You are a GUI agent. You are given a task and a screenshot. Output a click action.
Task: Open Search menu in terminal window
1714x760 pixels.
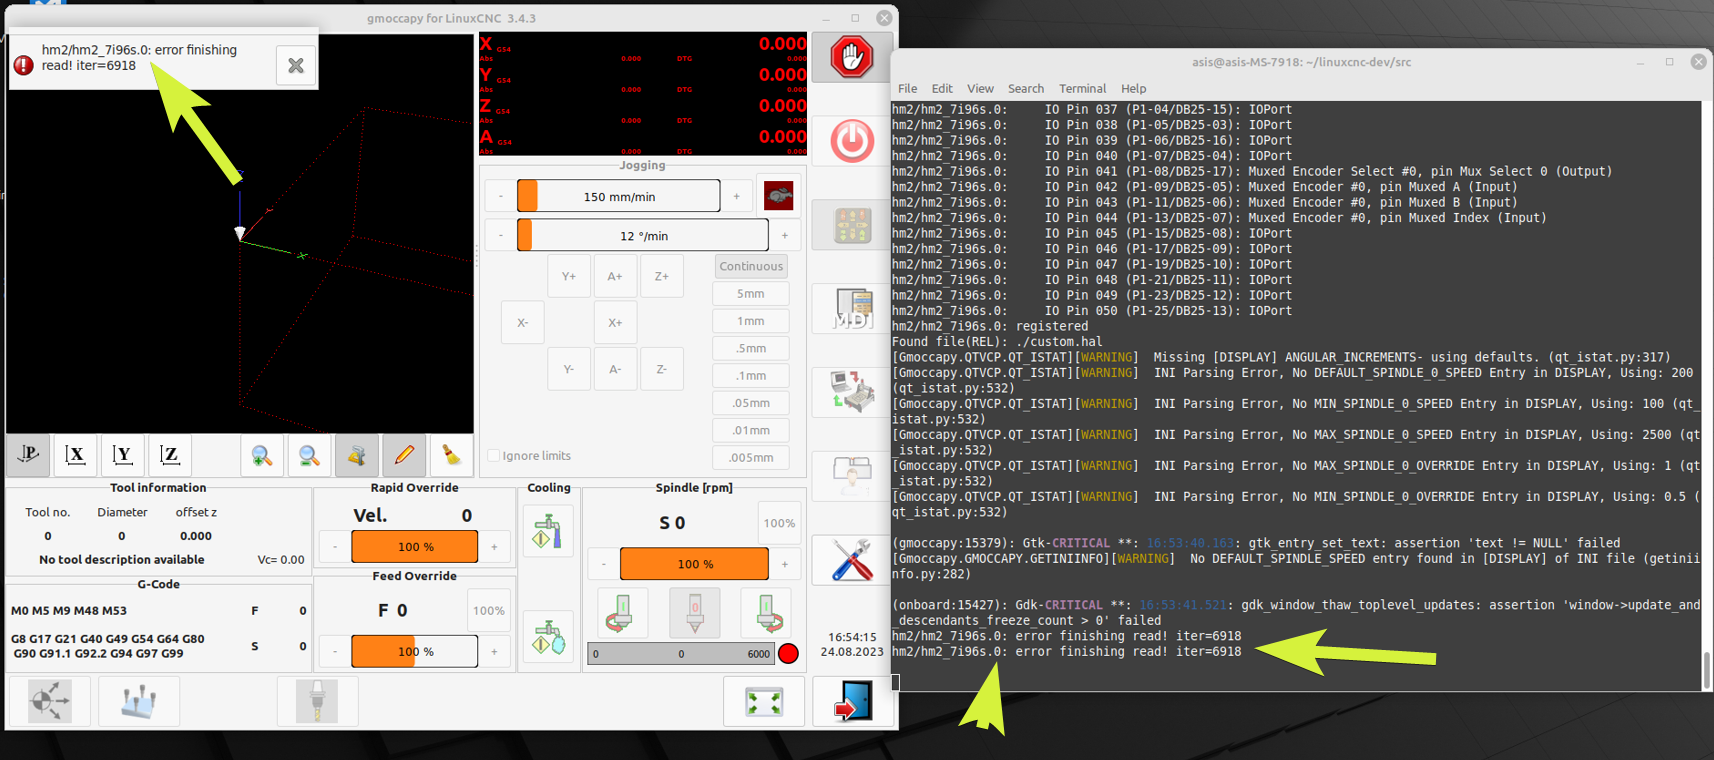[1025, 88]
